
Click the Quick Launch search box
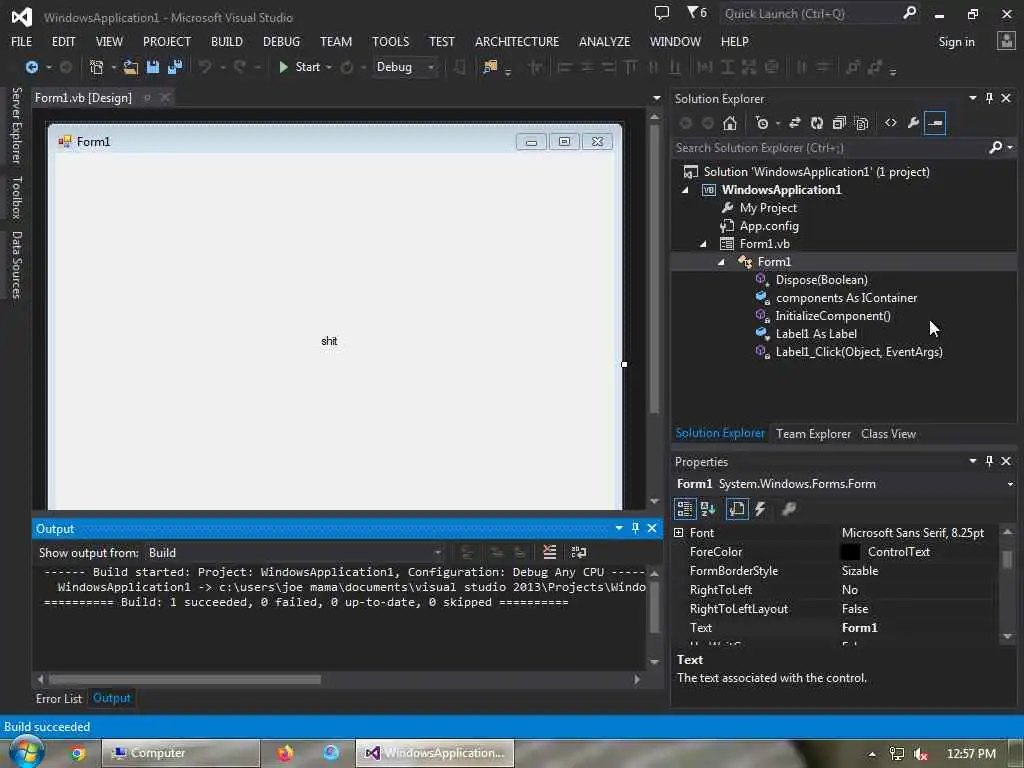tap(810, 13)
